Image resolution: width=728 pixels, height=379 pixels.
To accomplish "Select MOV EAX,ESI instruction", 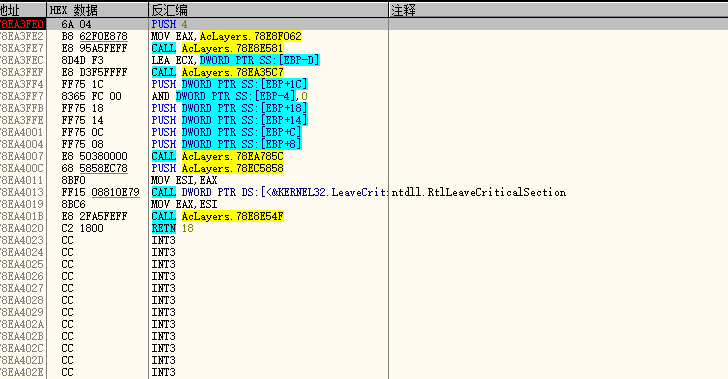I will point(184,204).
